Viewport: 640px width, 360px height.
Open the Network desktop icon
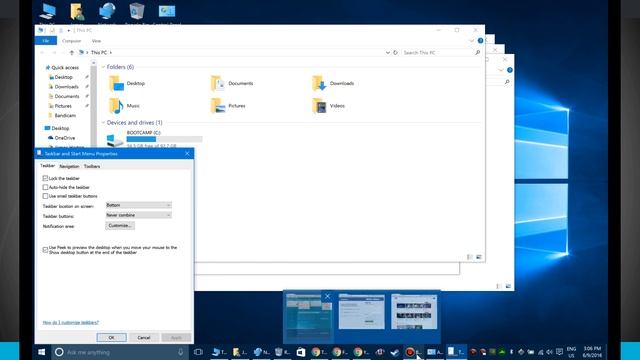point(107,11)
